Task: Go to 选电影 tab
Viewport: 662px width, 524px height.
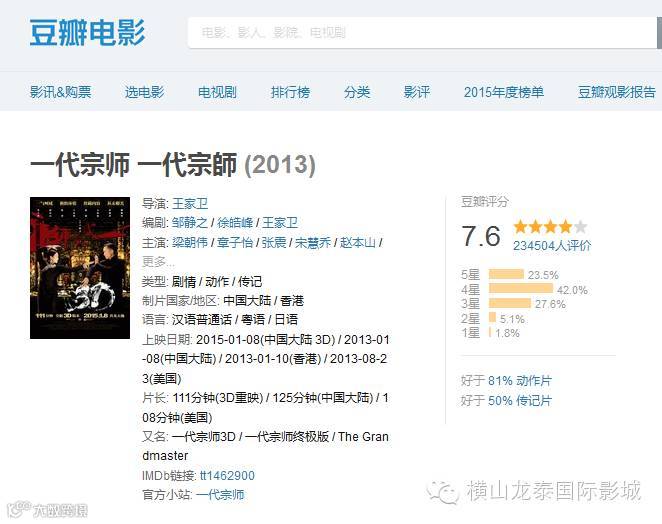Action: [x=144, y=92]
